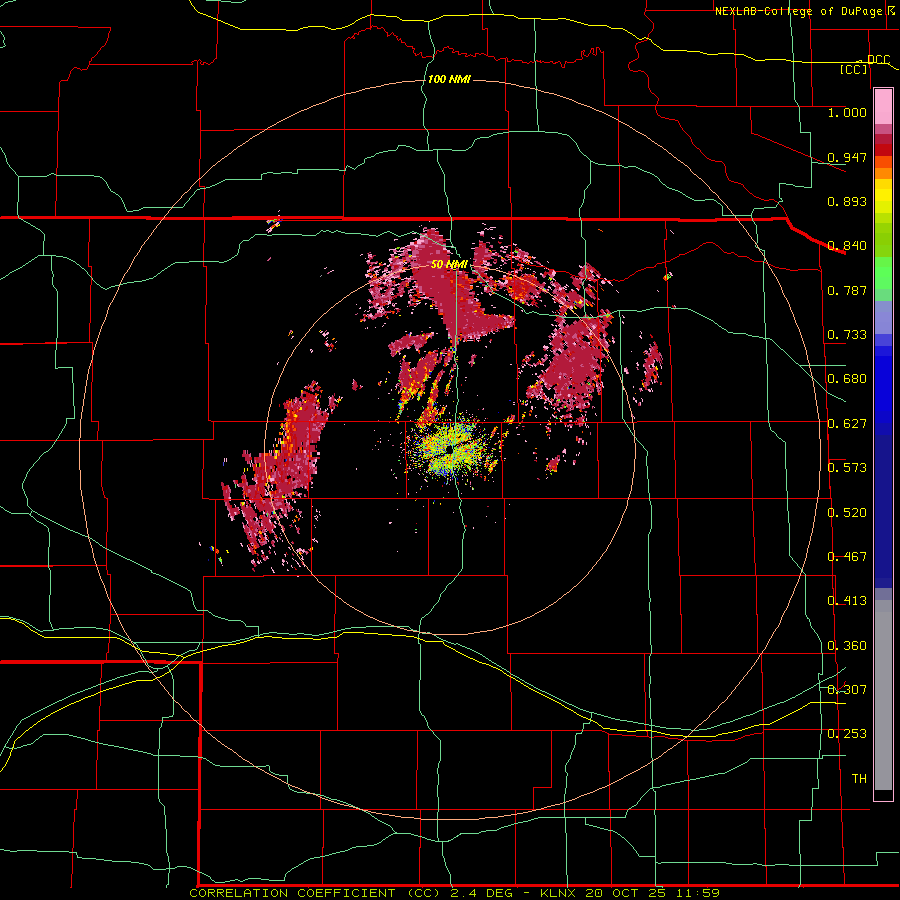Click the 0.680 scale value

[x=847, y=379]
